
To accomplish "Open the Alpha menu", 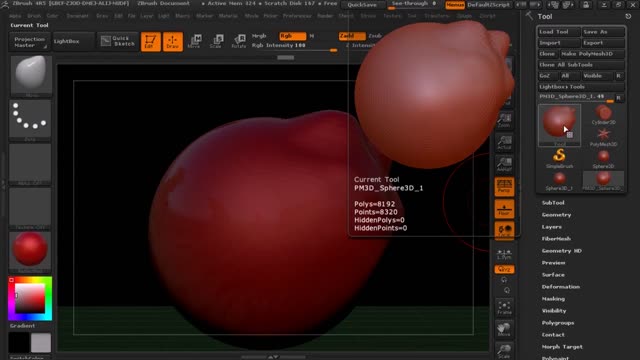I will coord(15,16).
